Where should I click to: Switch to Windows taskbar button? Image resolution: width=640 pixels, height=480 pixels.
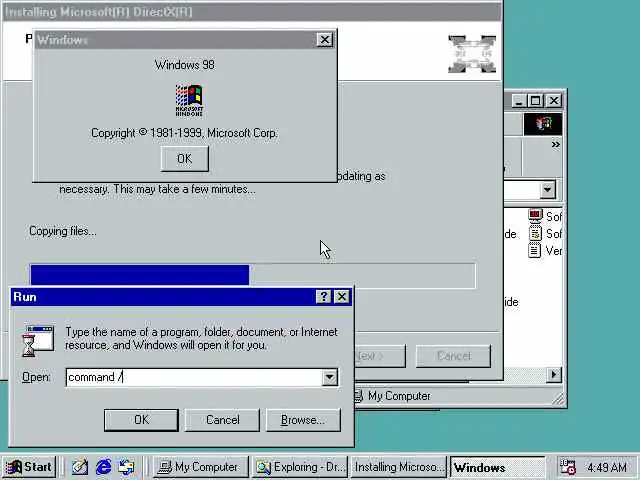click(498, 467)
